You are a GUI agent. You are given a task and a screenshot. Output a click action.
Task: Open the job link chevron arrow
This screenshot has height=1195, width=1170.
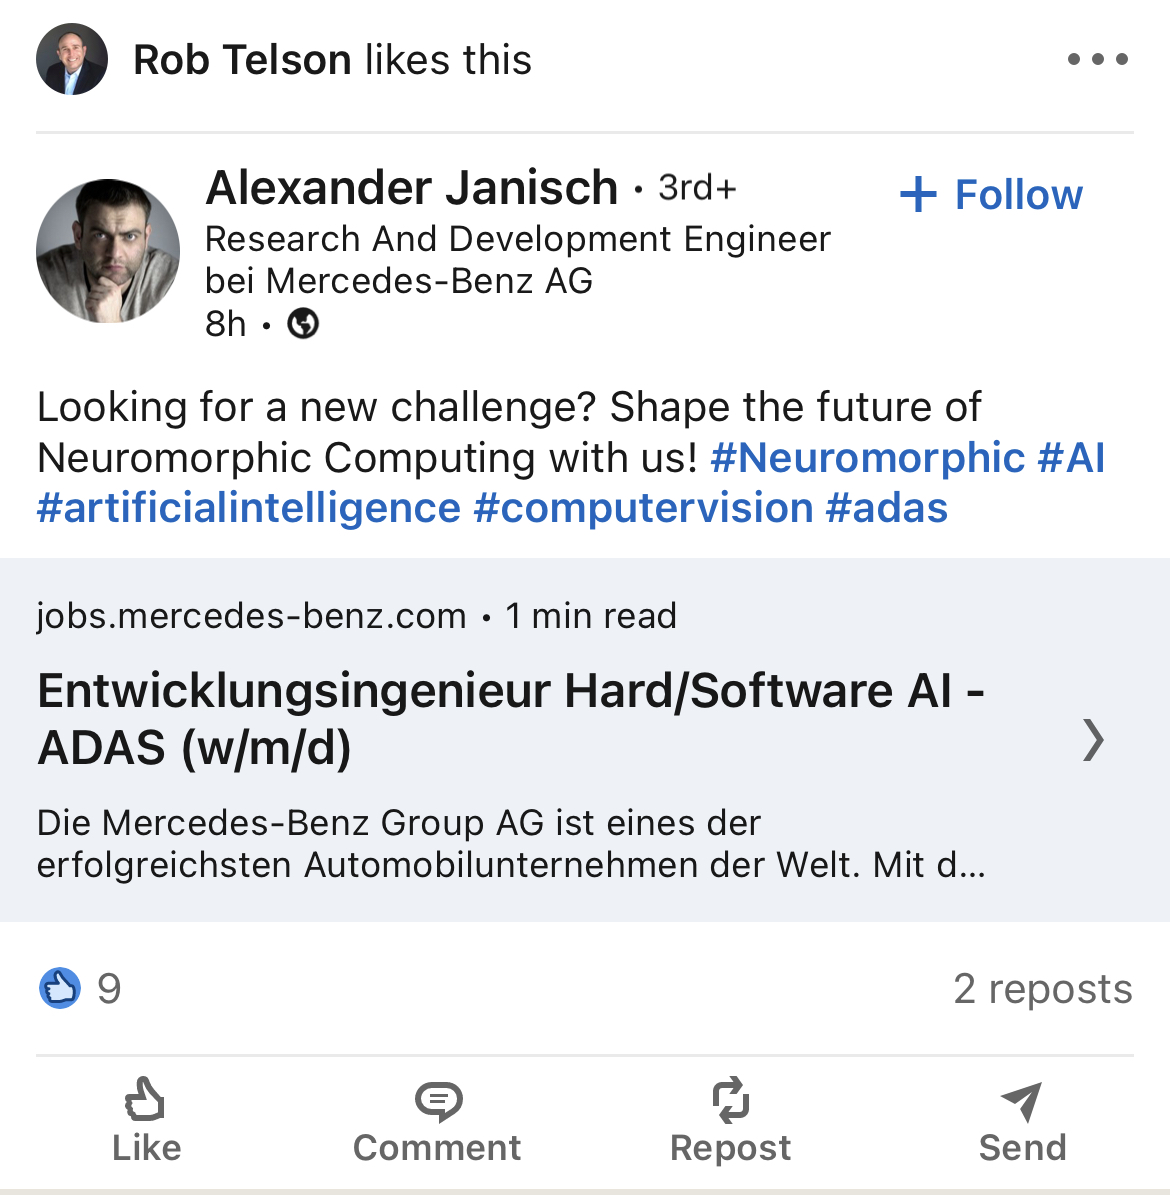coord(1093,740)
